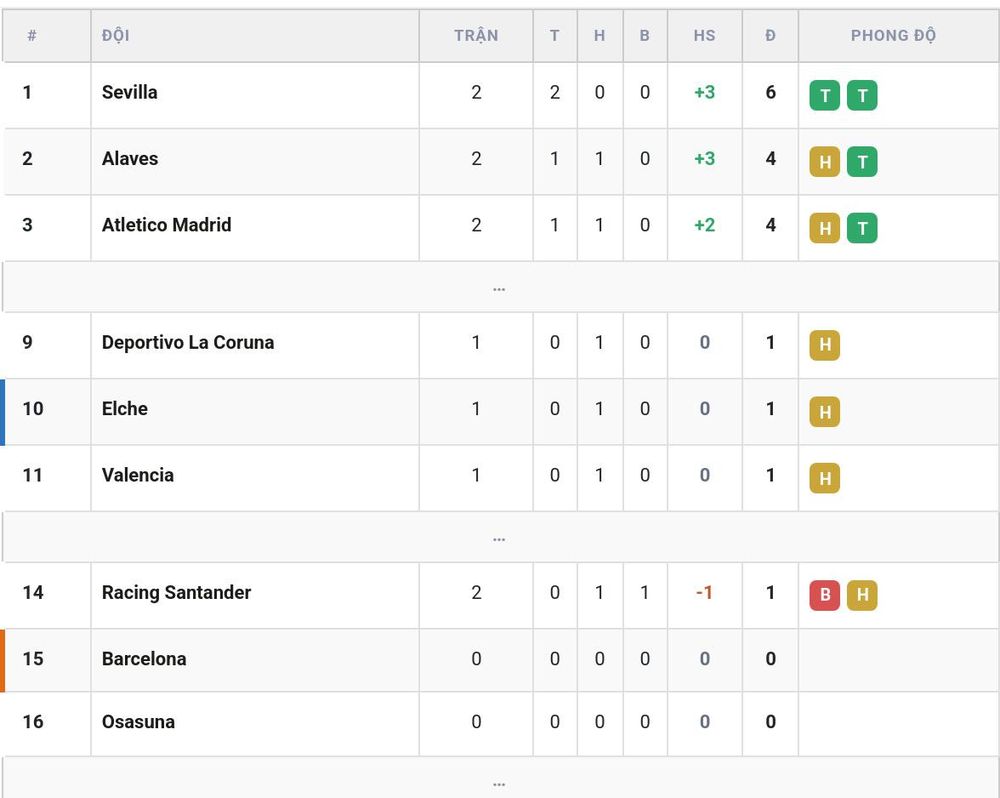The image size is (1000, 798).
Task: Click Sevilla's first green T form badge
Action: (825, 96)
